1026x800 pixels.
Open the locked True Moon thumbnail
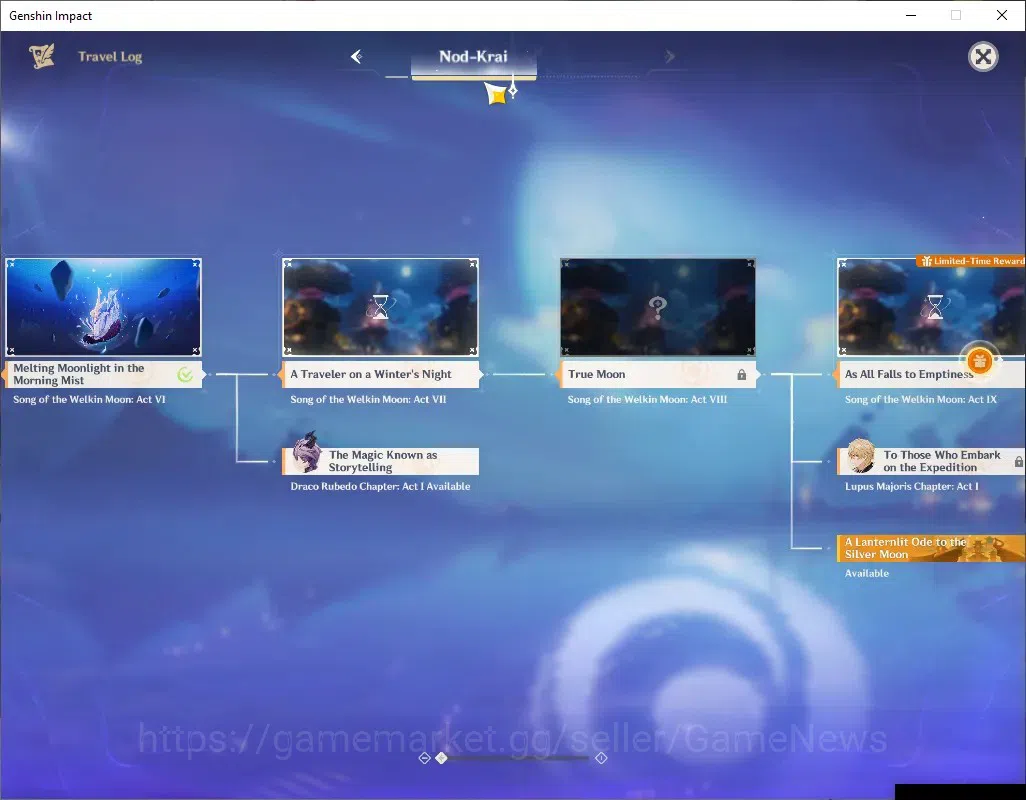click(x=658, y=307)
